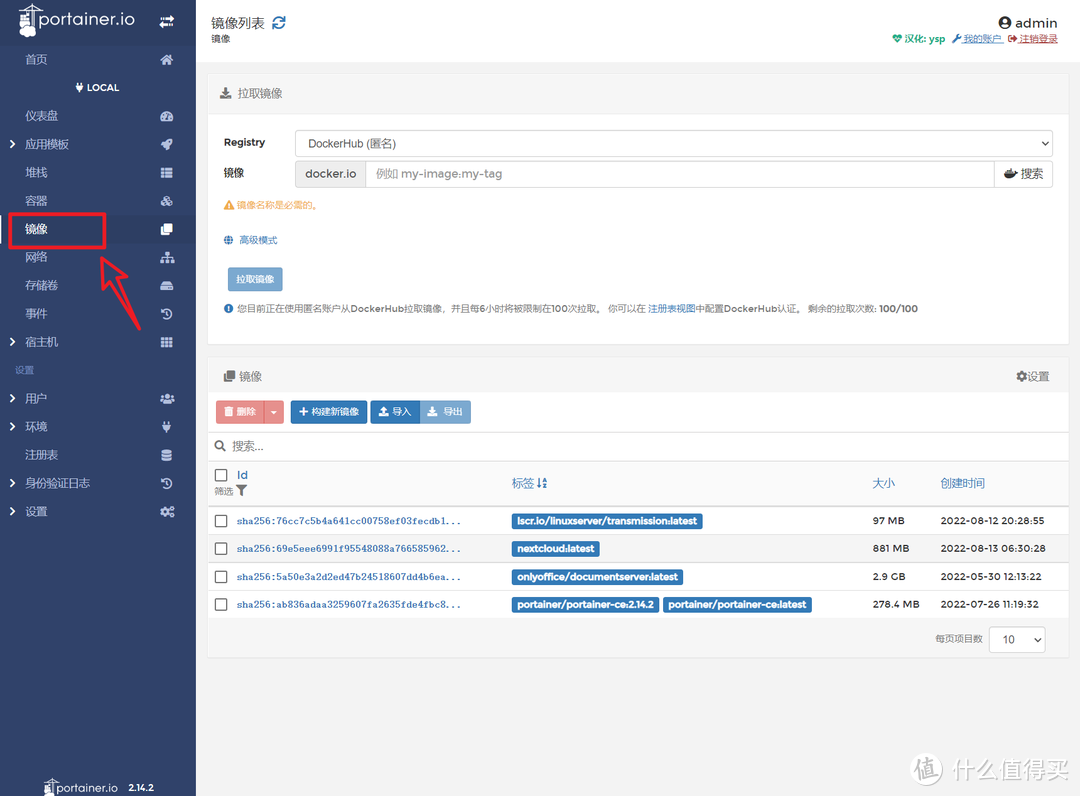Check the nextcloud:latest image row checkbox
Viewport: 1080px width, 796px height.
221,548
